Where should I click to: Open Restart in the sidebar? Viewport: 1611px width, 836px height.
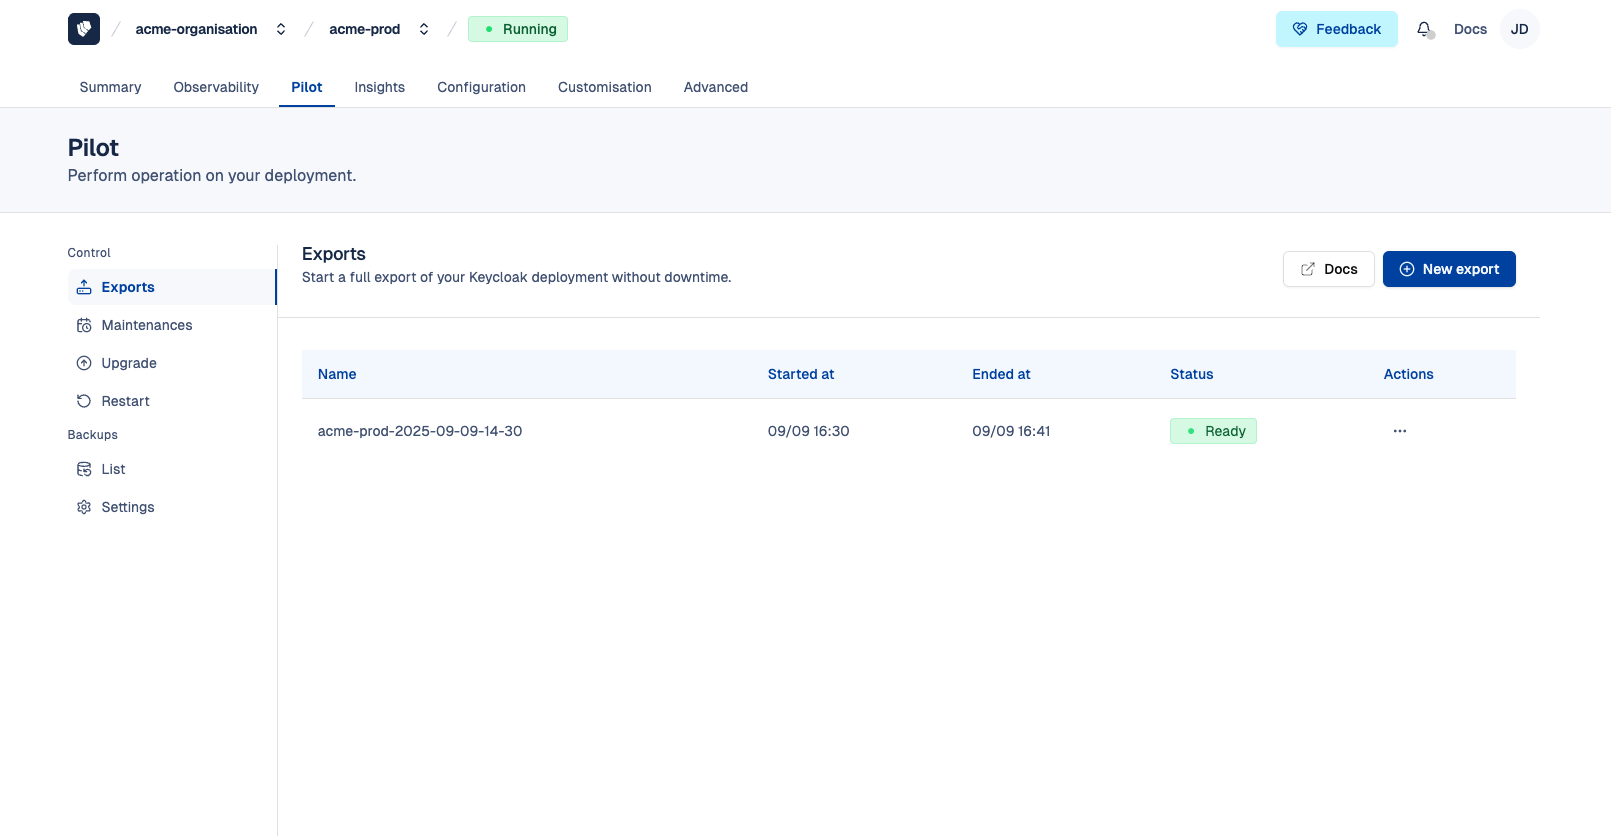click(x=172, y=401)
